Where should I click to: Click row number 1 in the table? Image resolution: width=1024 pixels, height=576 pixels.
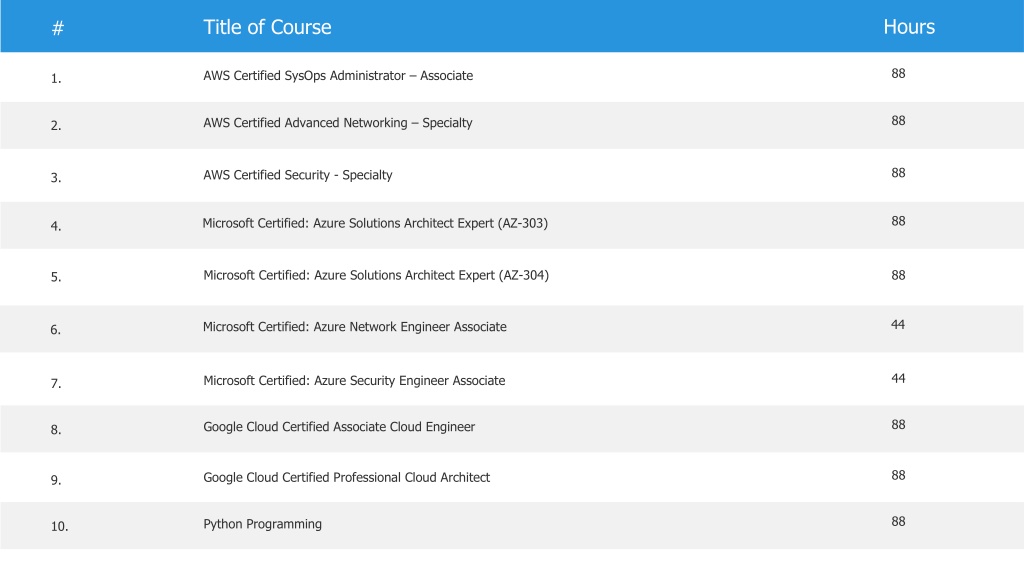tap(56, 78)
